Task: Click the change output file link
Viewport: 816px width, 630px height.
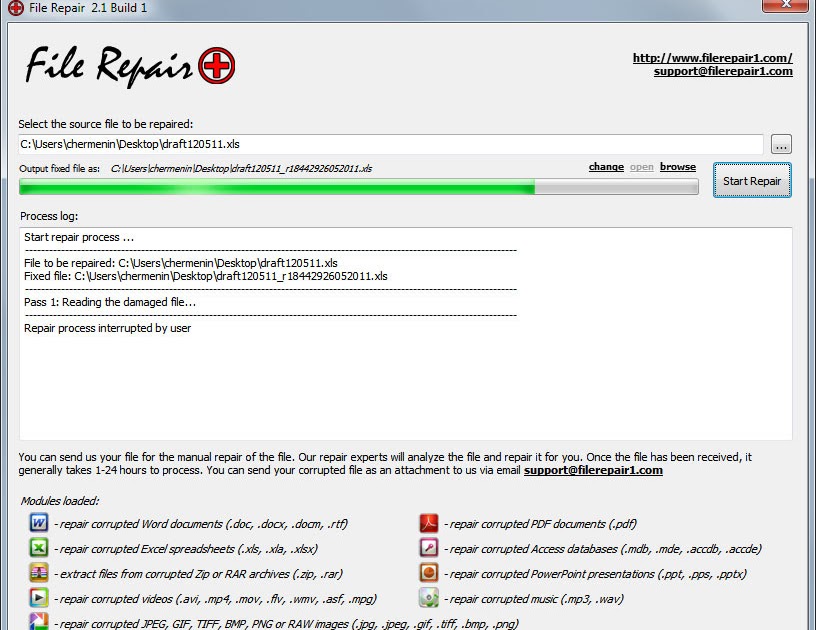Action: [606, 166]
